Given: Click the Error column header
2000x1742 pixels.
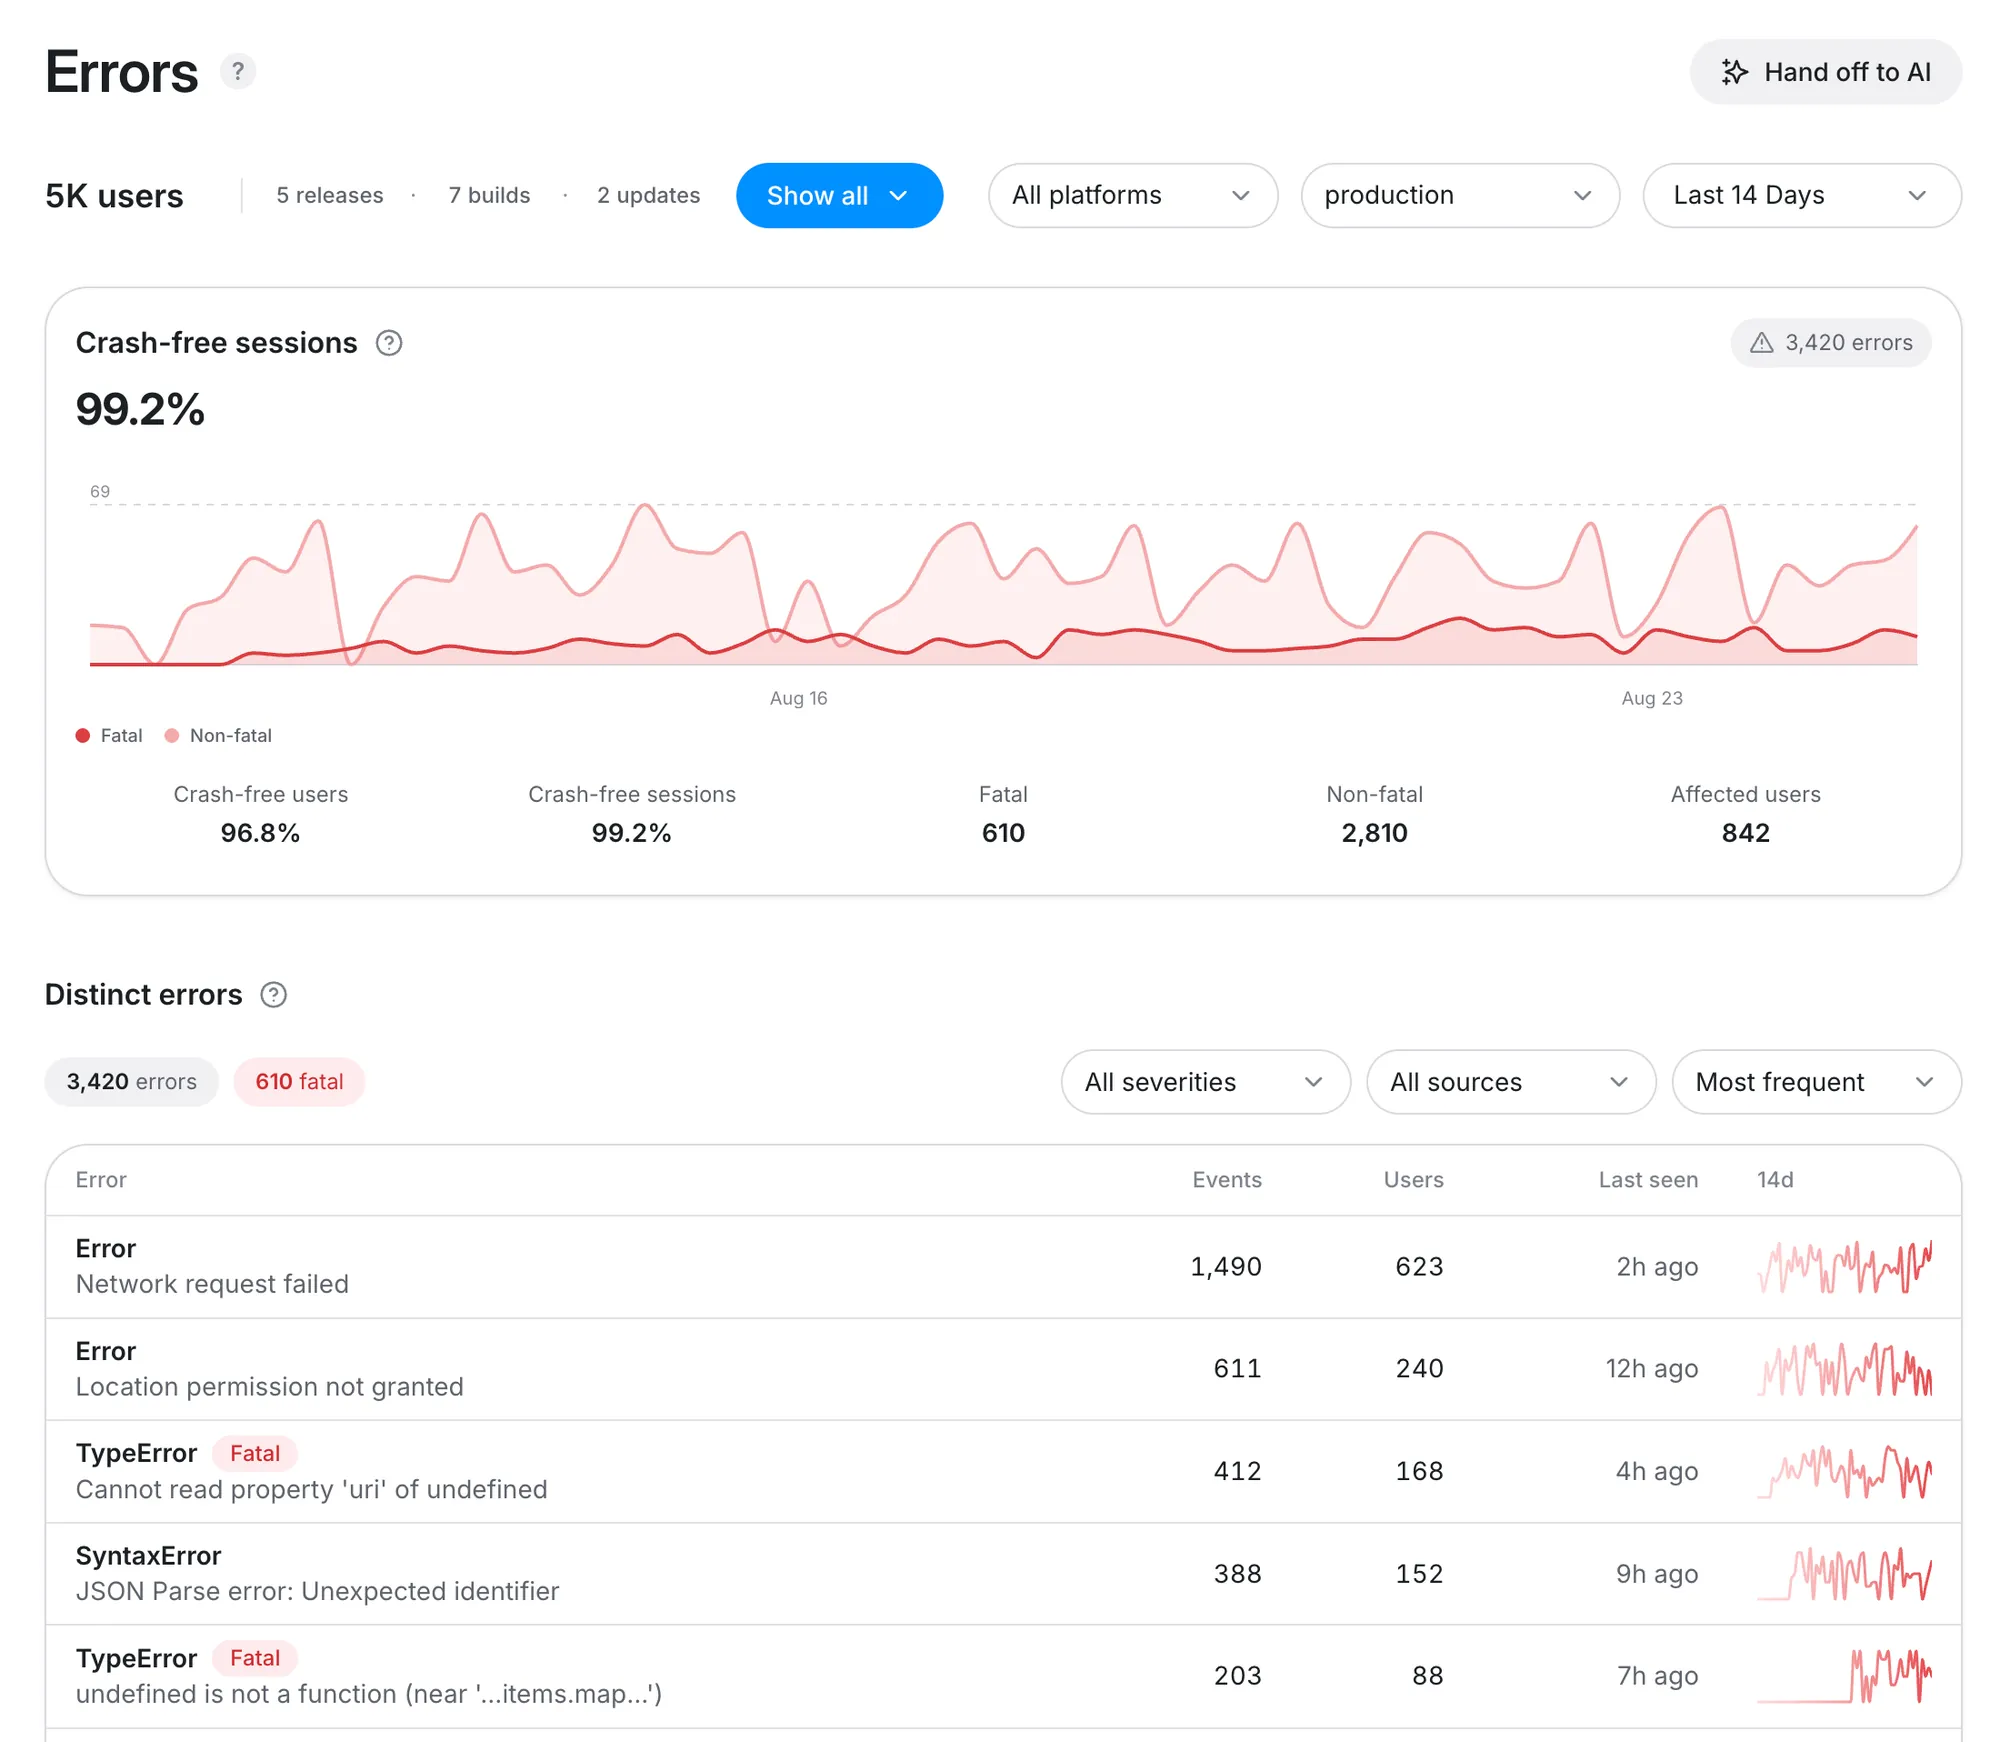Looking at the screenshot, I should (101, 1180).
